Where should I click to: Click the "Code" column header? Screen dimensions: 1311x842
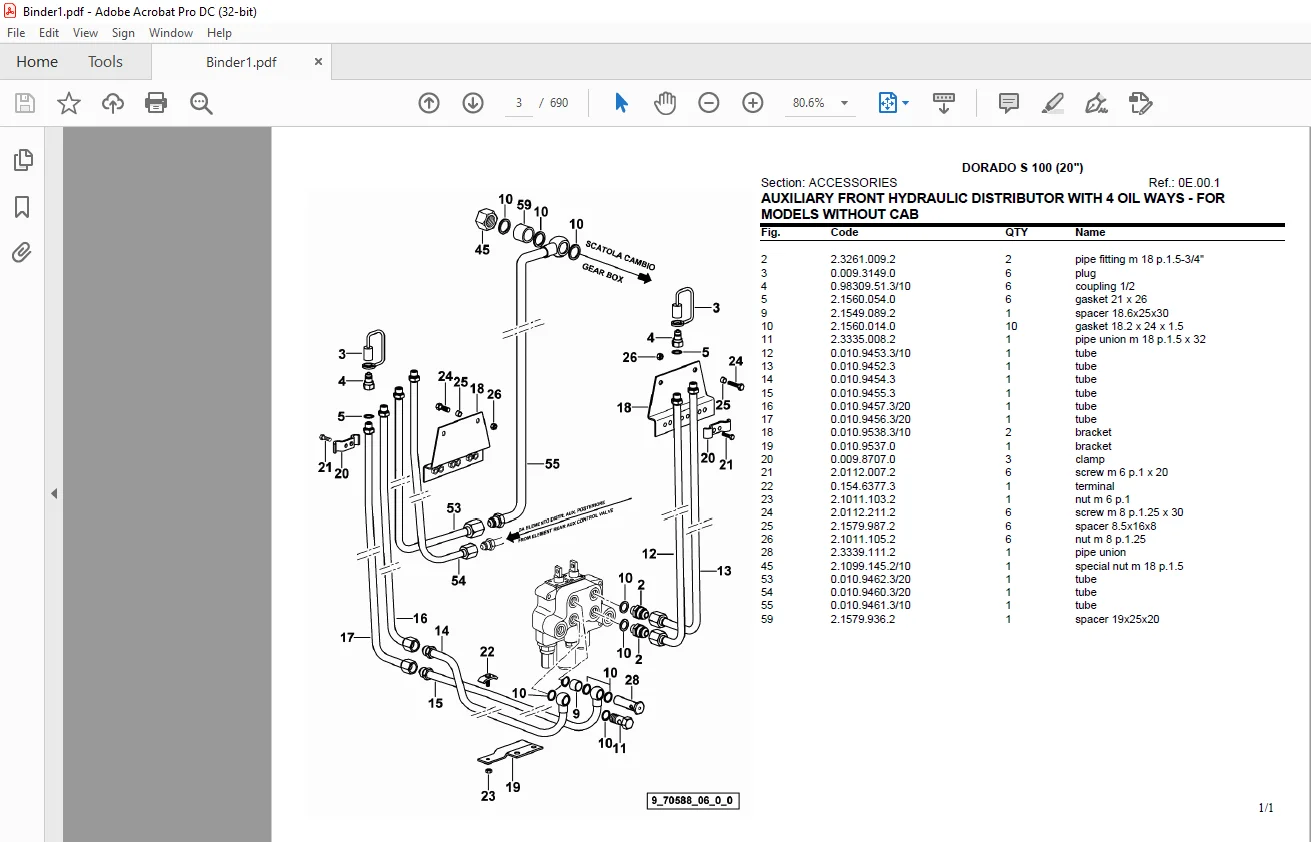click(x=844, y=232)
